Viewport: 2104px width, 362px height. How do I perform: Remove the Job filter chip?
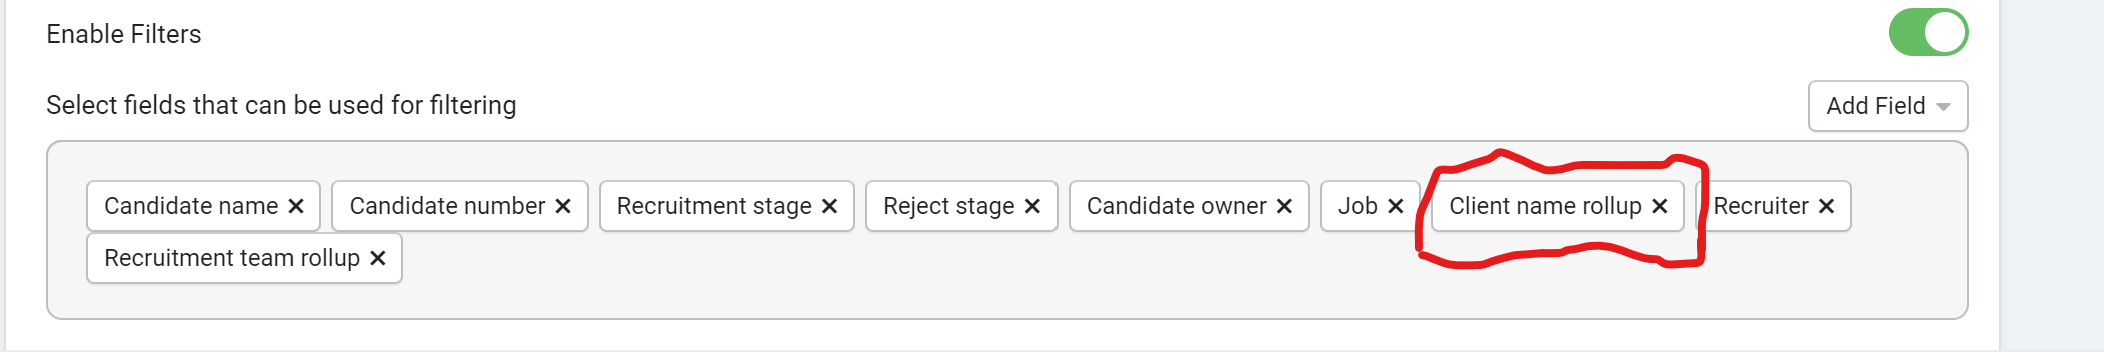(1396, 206)
